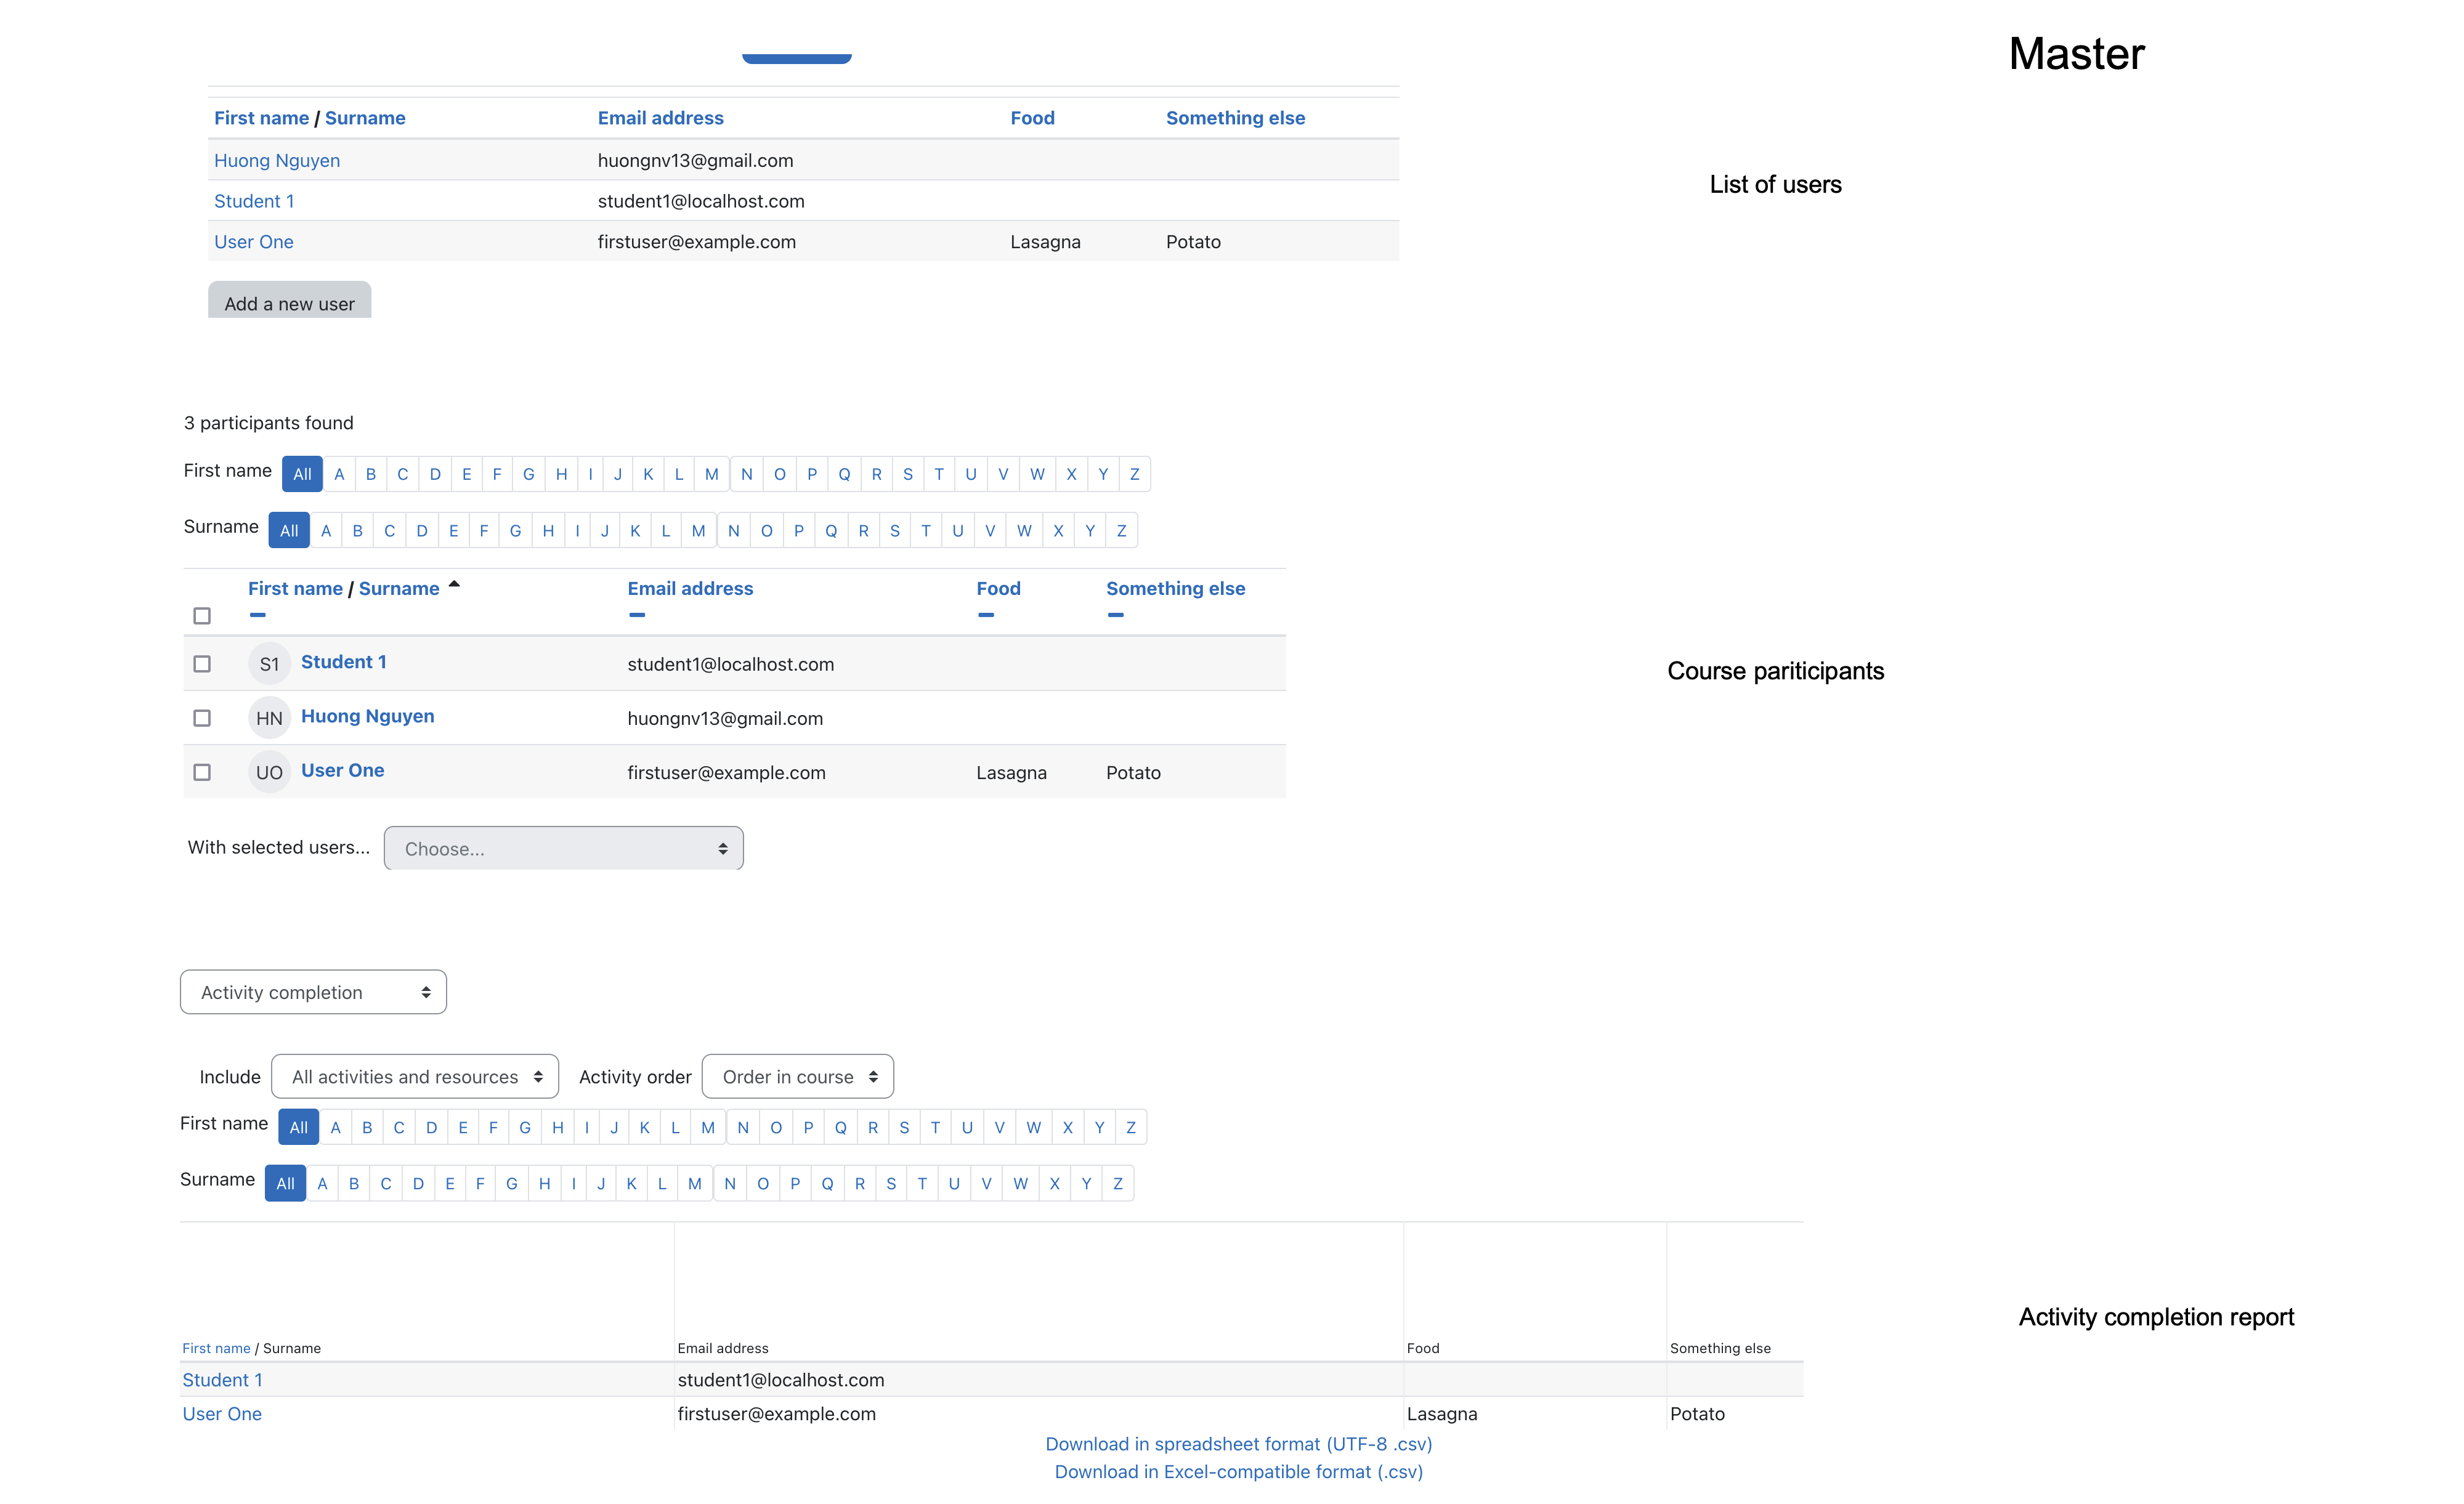This screenshot has width=2464, height=1504.
Task: Click the ascending sort arrow beside Surname
Action: (x=454, y=584)
